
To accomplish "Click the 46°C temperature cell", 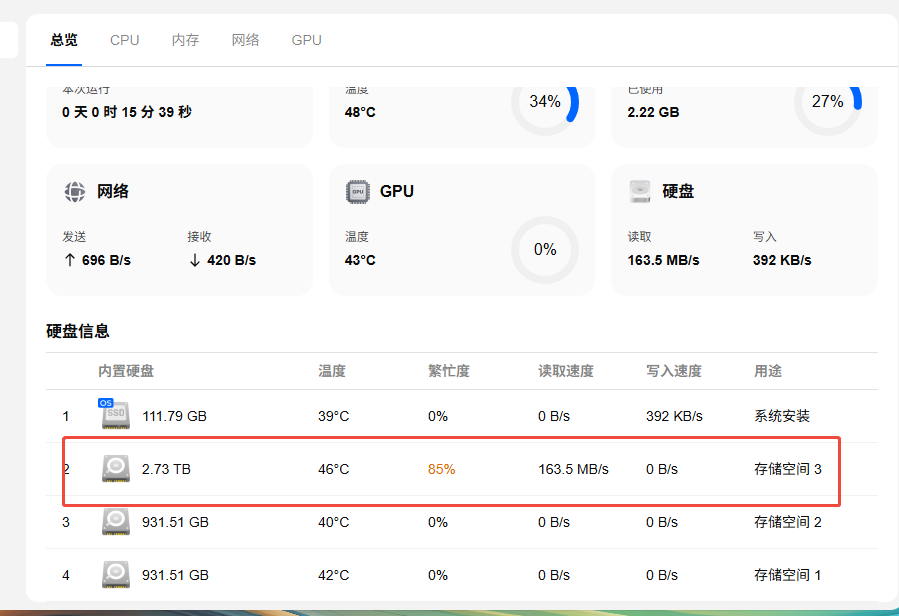I will point(334,469).
